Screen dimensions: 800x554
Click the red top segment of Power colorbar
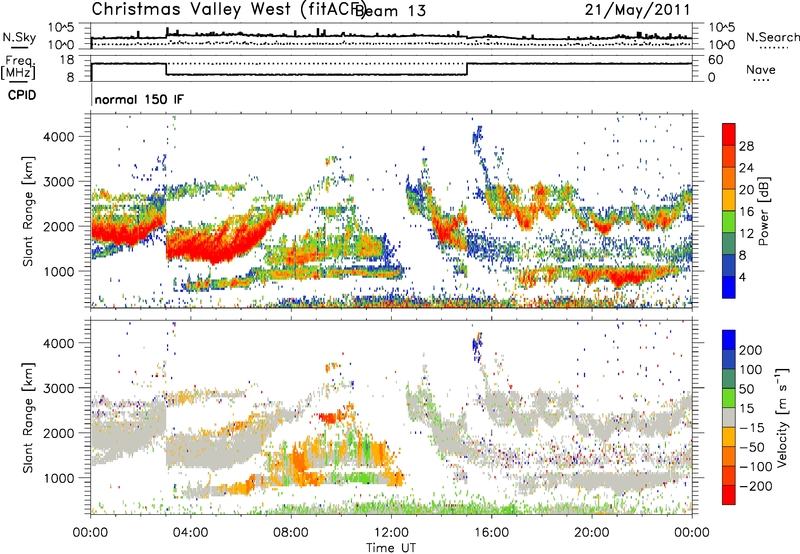pos(729,134)
